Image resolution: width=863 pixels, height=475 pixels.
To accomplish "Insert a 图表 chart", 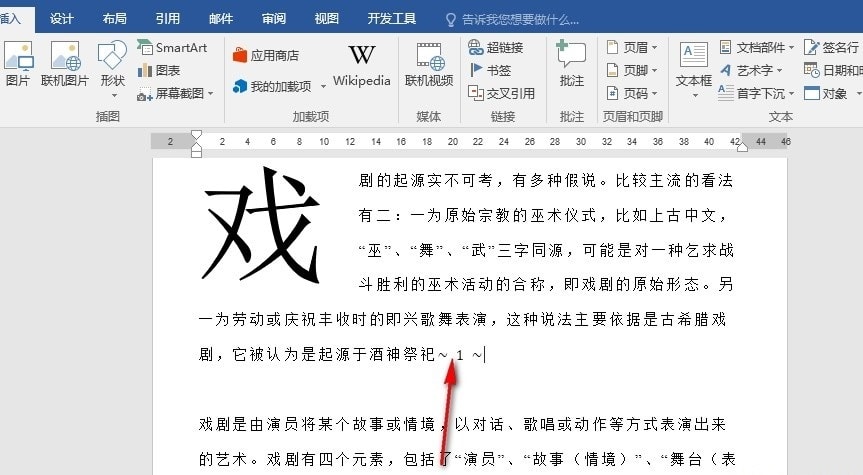I will coord(159,70).
